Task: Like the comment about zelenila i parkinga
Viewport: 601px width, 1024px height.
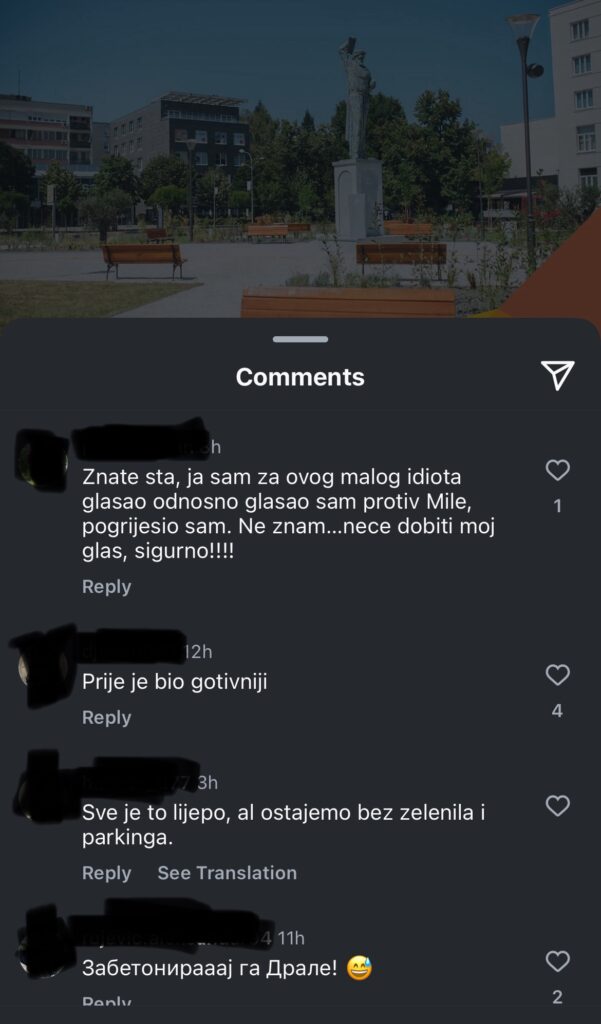Action: (557, 806)
